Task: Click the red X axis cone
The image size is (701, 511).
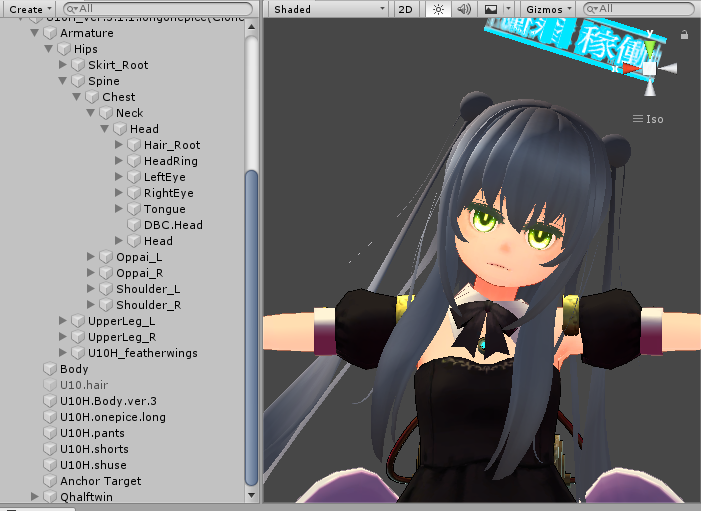Action: point(632,69)
